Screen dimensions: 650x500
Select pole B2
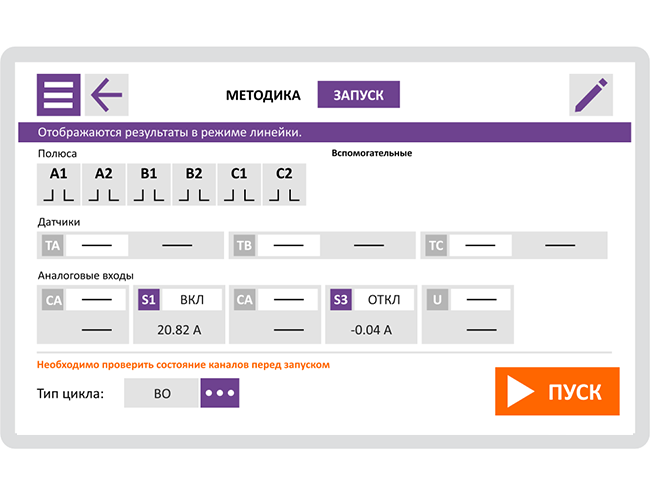194,184
